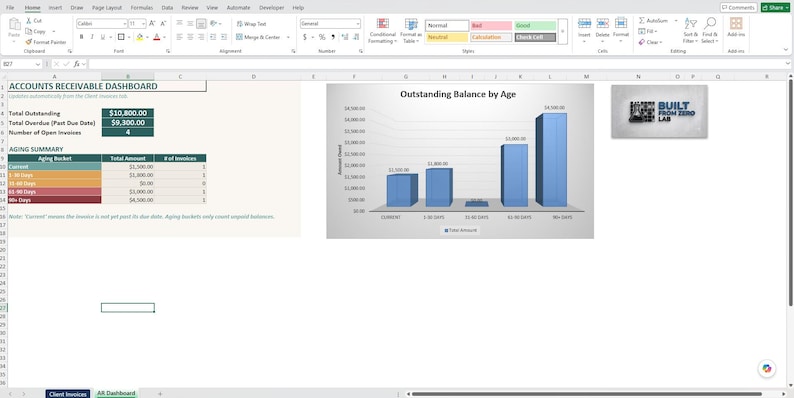Click the Paste clipboard icon
This screenshot has height=398, width=794.
point(14,24)
